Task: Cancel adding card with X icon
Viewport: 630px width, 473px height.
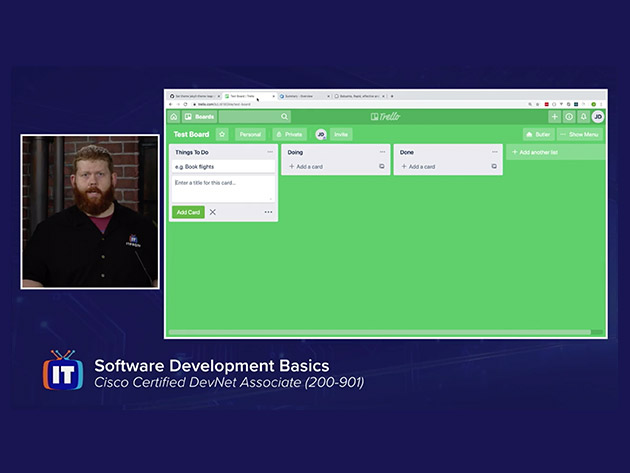Action: pos(212,212)
